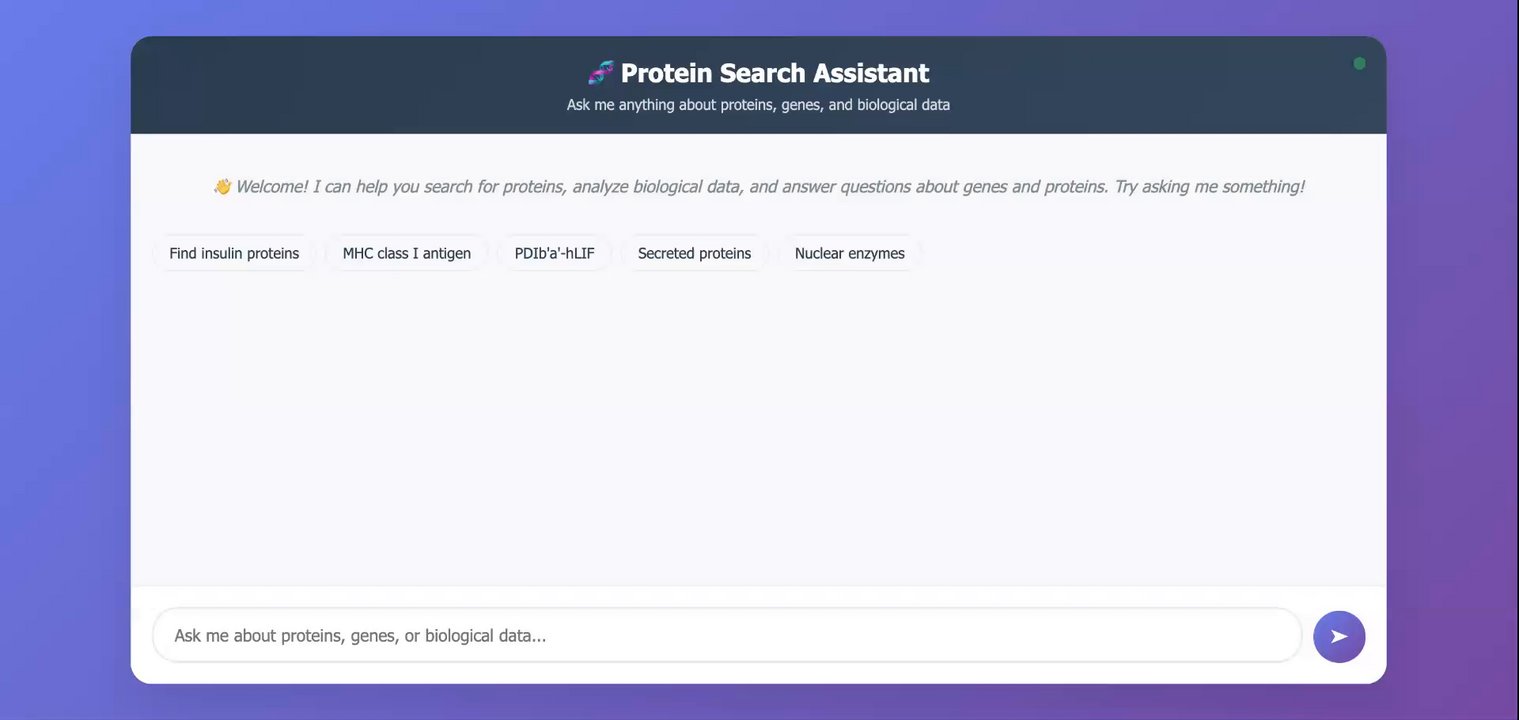Try the "Secreted proteins" suggestion chip
The height and width of the screenshot is (720, 1519).
coord(694,254)
